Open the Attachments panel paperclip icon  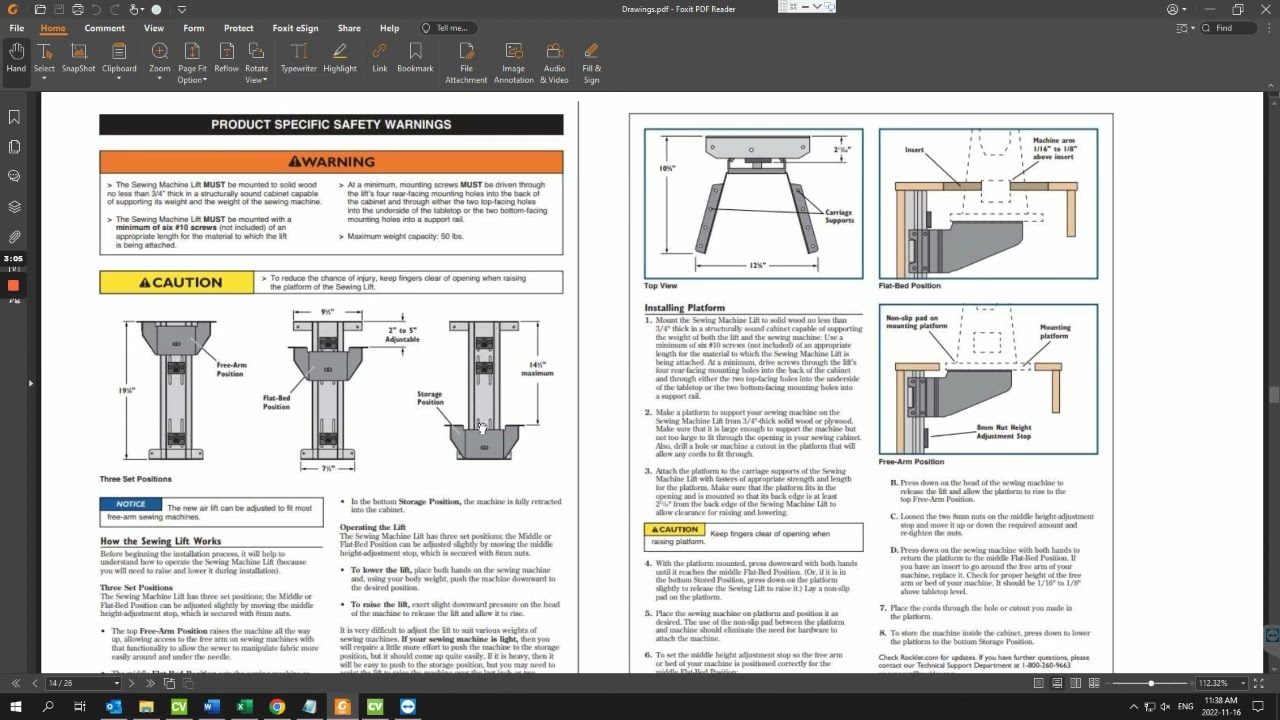point(14,237)
